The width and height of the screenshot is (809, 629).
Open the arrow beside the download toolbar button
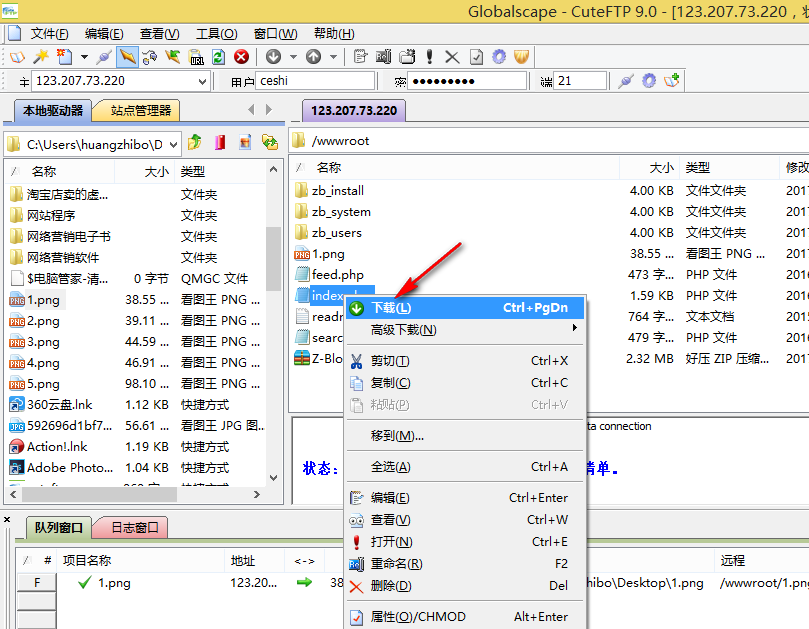coord(291,57)
